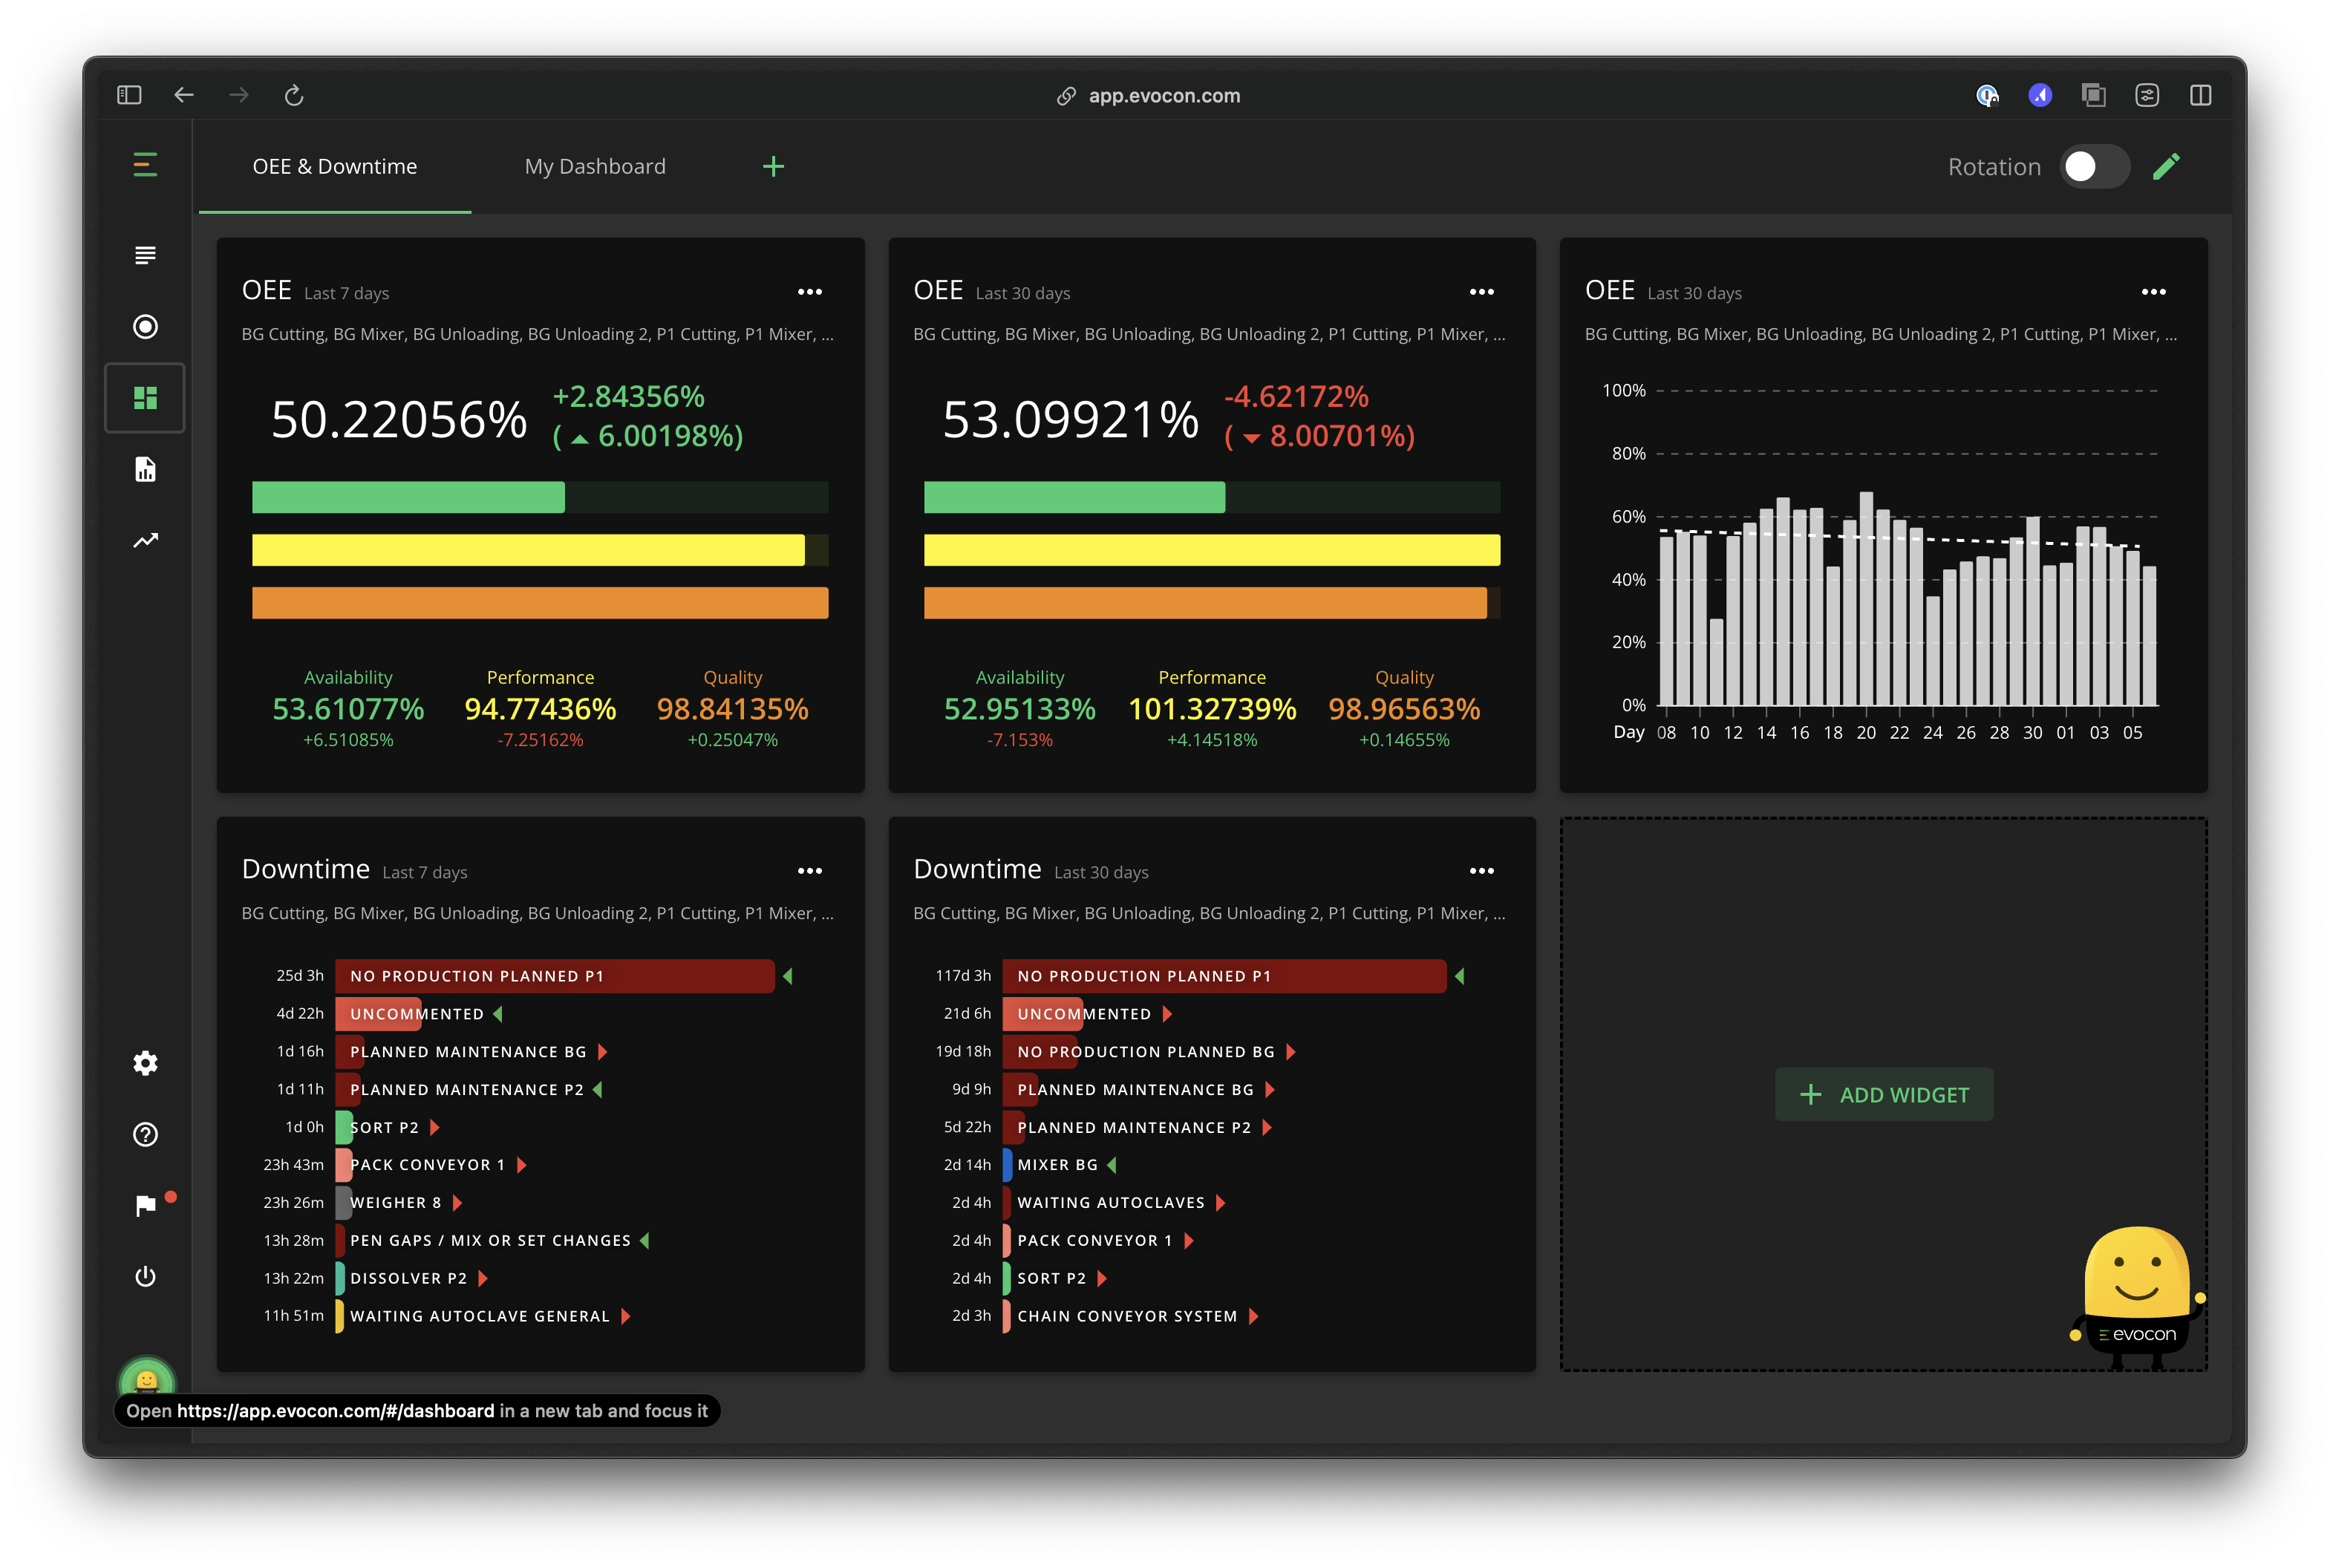Click the help/question mark icon in sidebar
The image size is (2330, 1568).
point(147,1134)
